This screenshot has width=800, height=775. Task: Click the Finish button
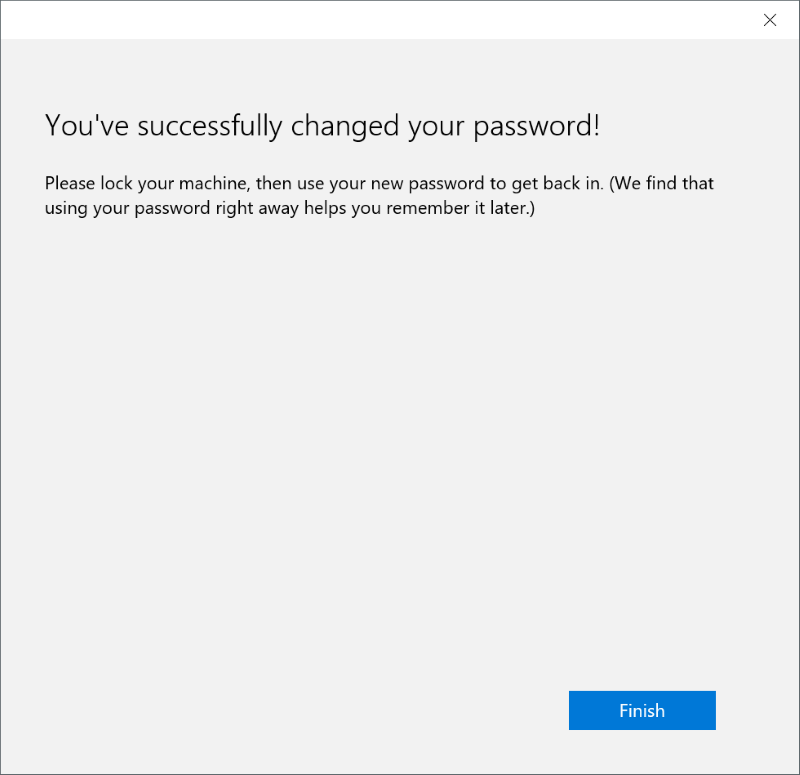click(642, 710)
